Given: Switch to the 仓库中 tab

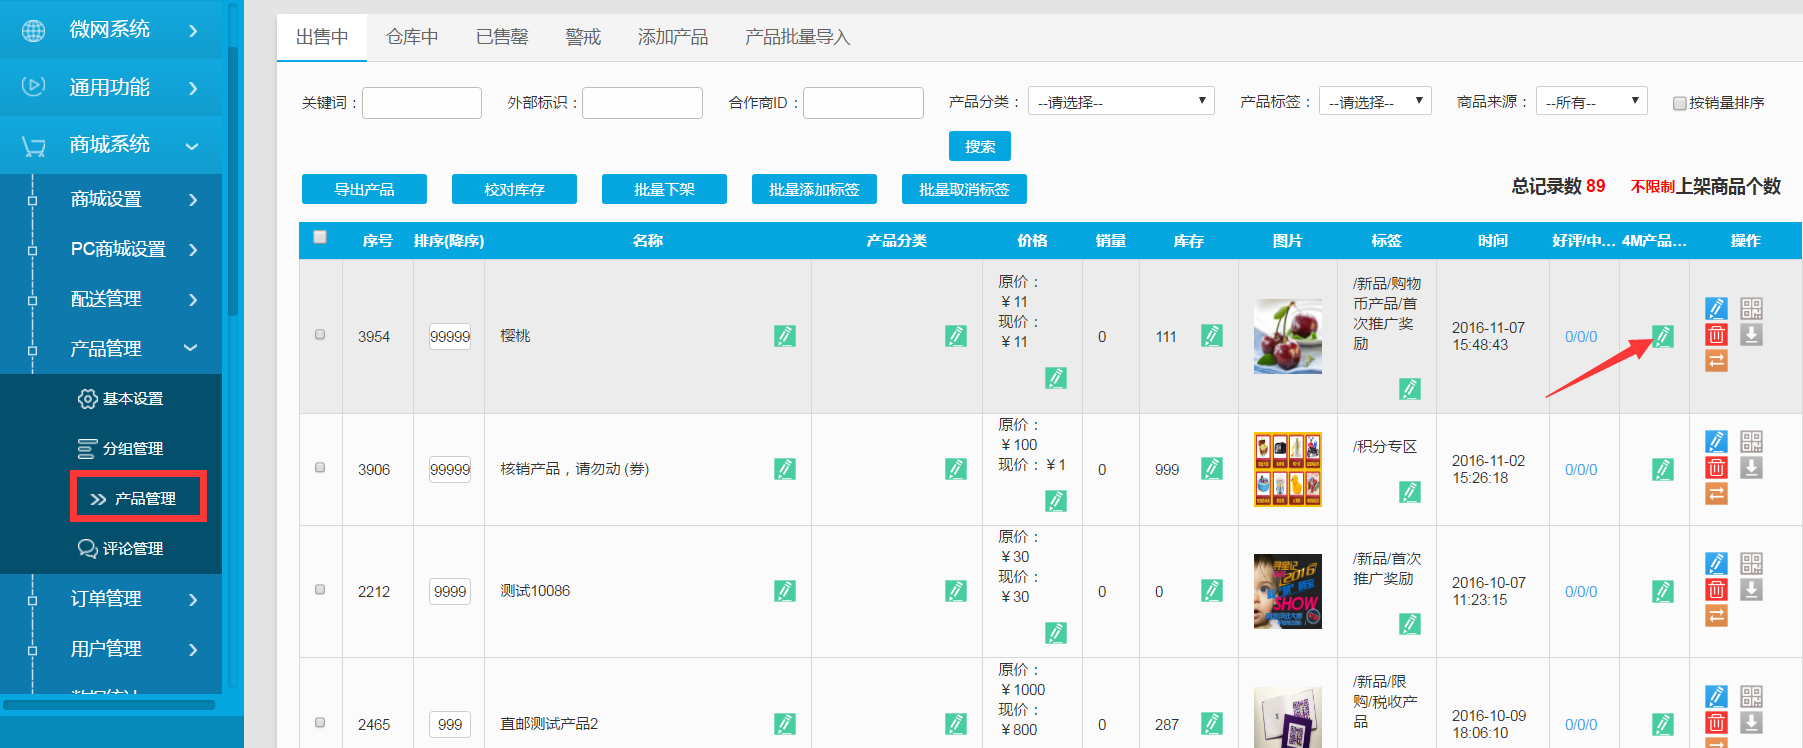Looking at the screenshot, I should click(x=412, y=37).
